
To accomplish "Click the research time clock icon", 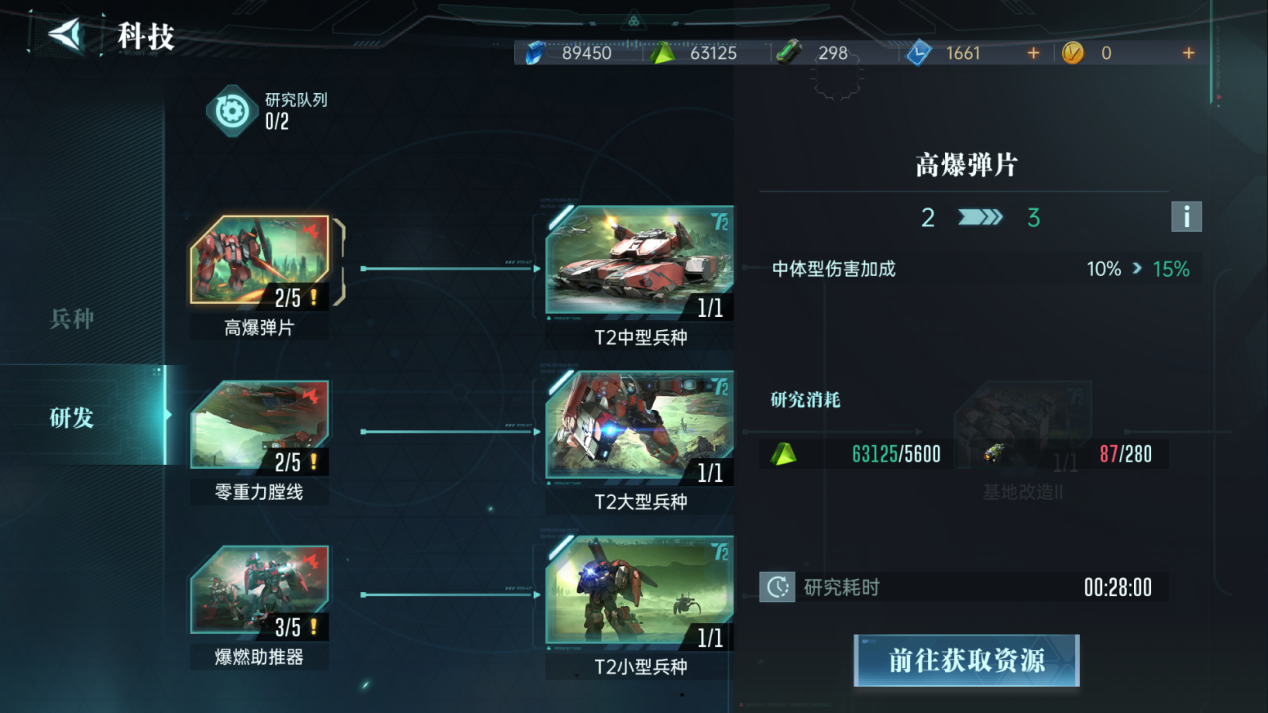I will click(x=777, y=587).
